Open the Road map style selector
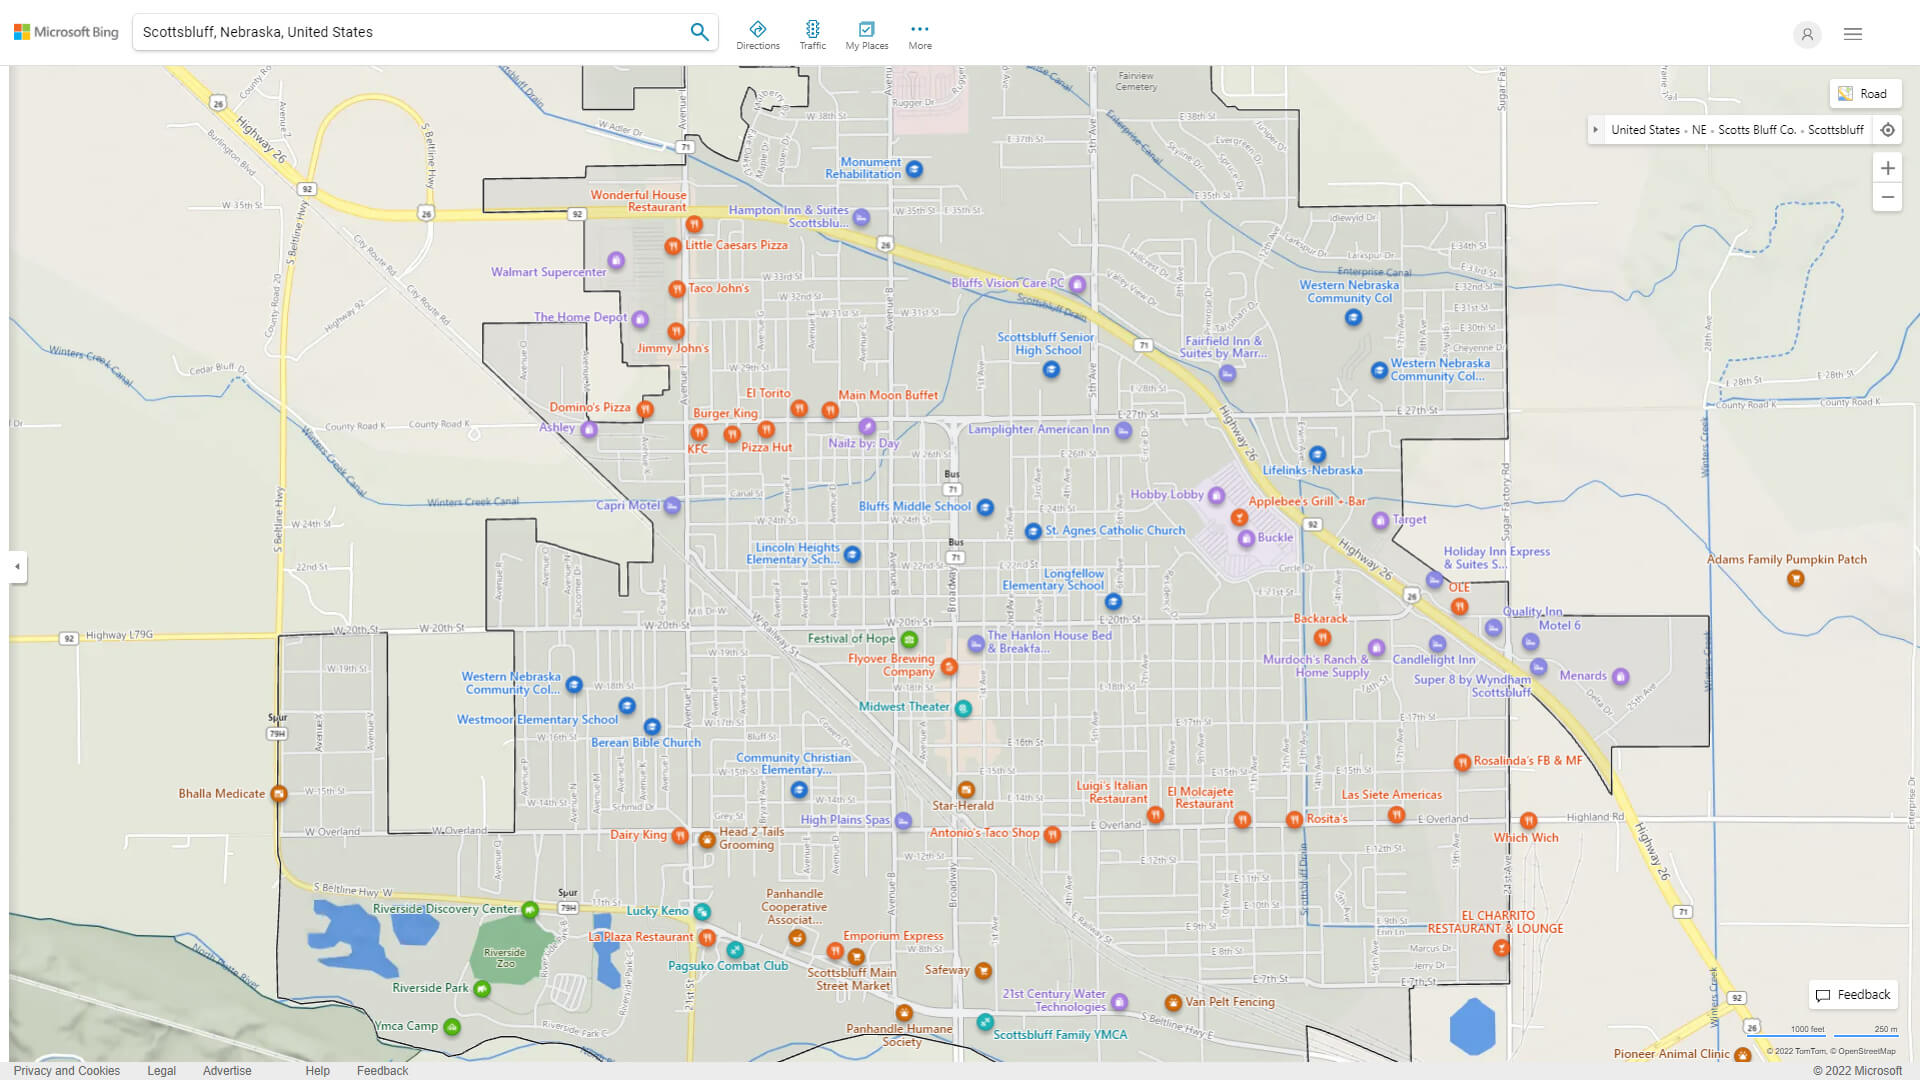This screenshot has height=1080, width=1920. click(1865, 93)
